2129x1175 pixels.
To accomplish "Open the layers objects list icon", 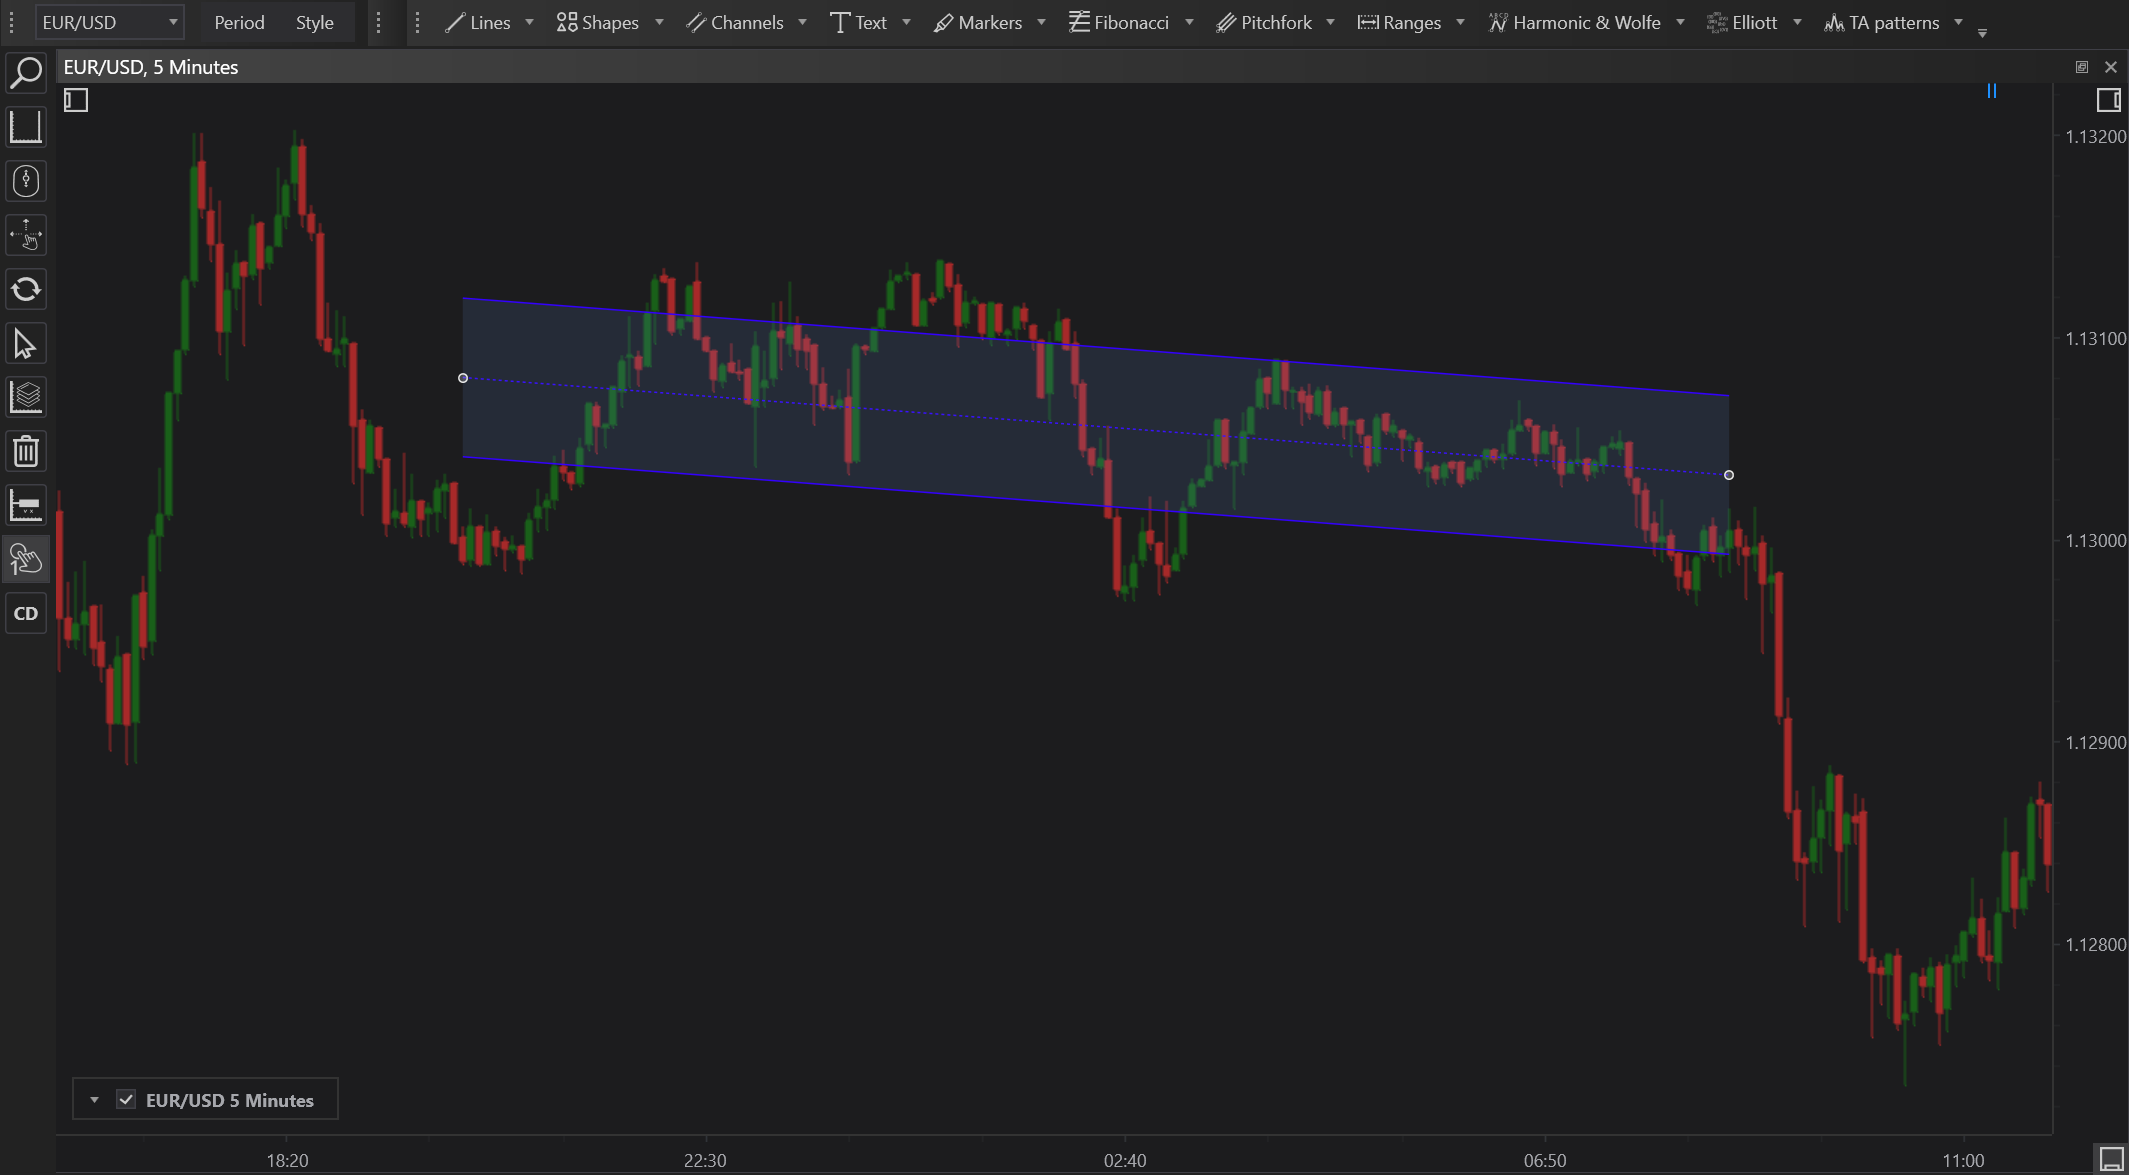I will (x=26, y=398).
